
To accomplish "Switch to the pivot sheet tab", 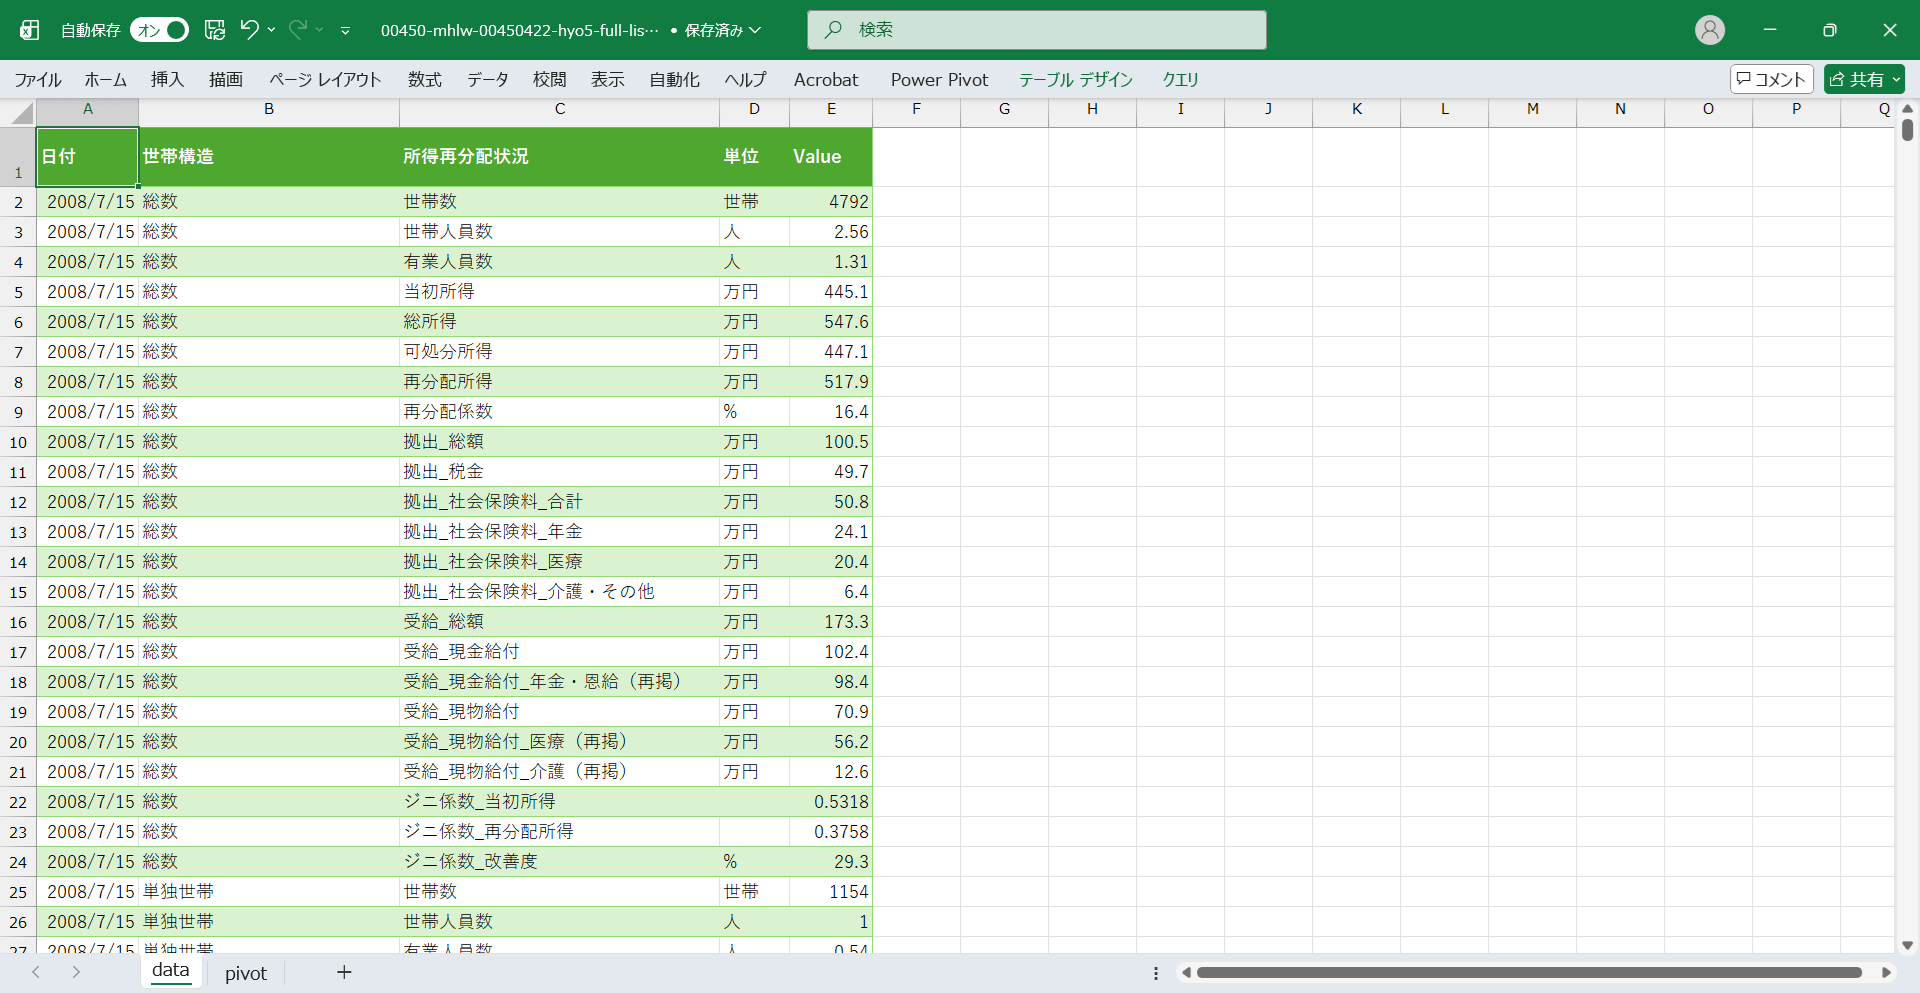I will point(246,973).
